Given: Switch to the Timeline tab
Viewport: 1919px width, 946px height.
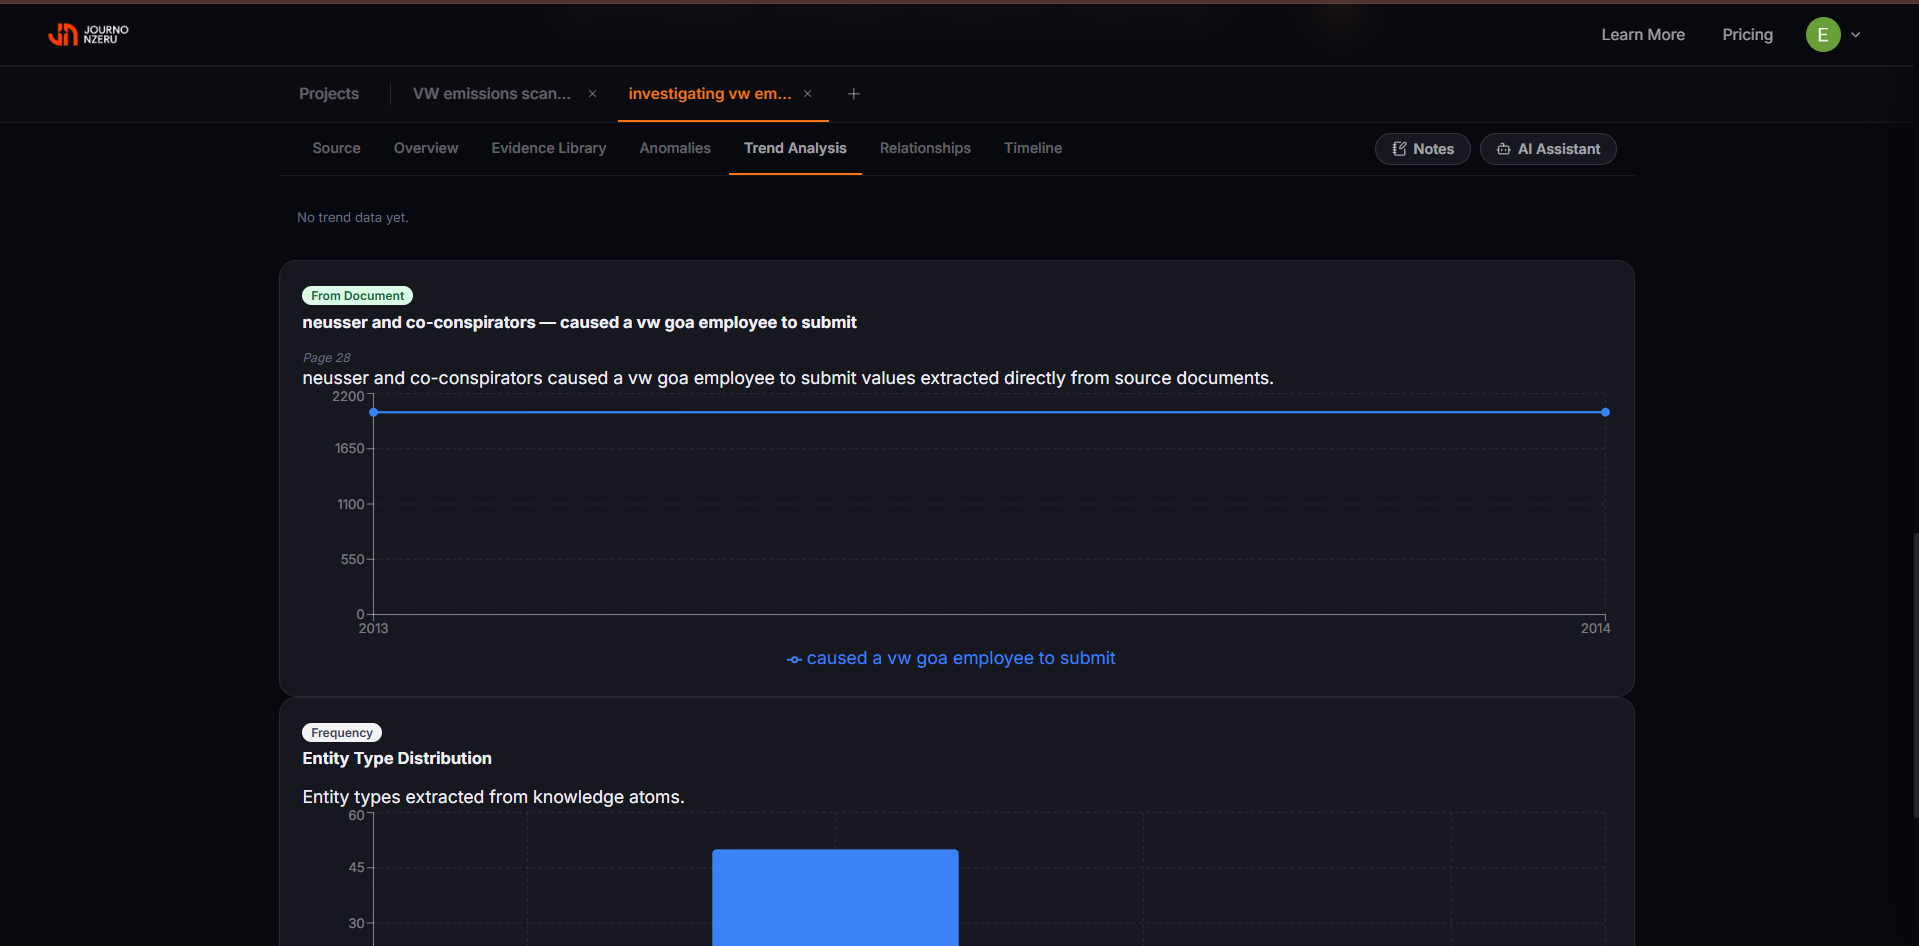Looking at the screenshot, I should tap(1033, 148).
